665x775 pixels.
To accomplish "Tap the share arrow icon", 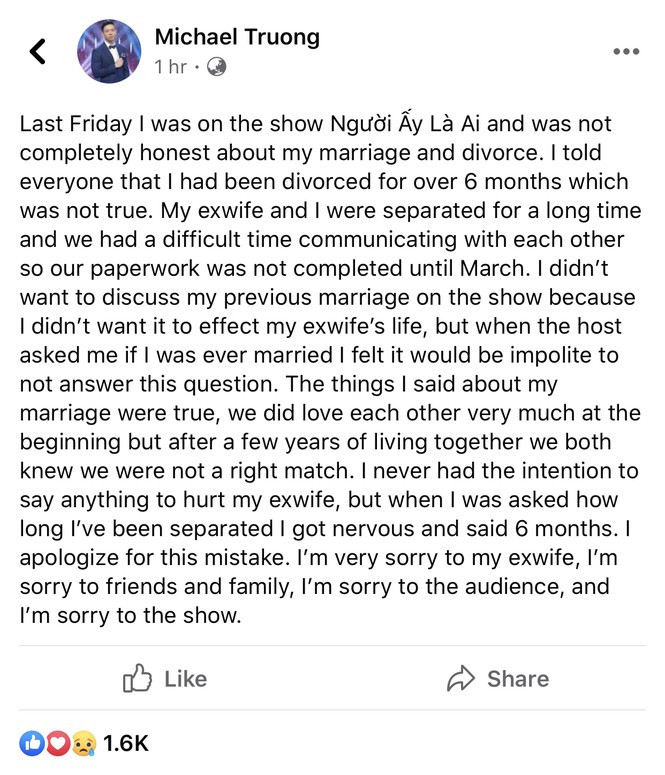I will point(461,679).
